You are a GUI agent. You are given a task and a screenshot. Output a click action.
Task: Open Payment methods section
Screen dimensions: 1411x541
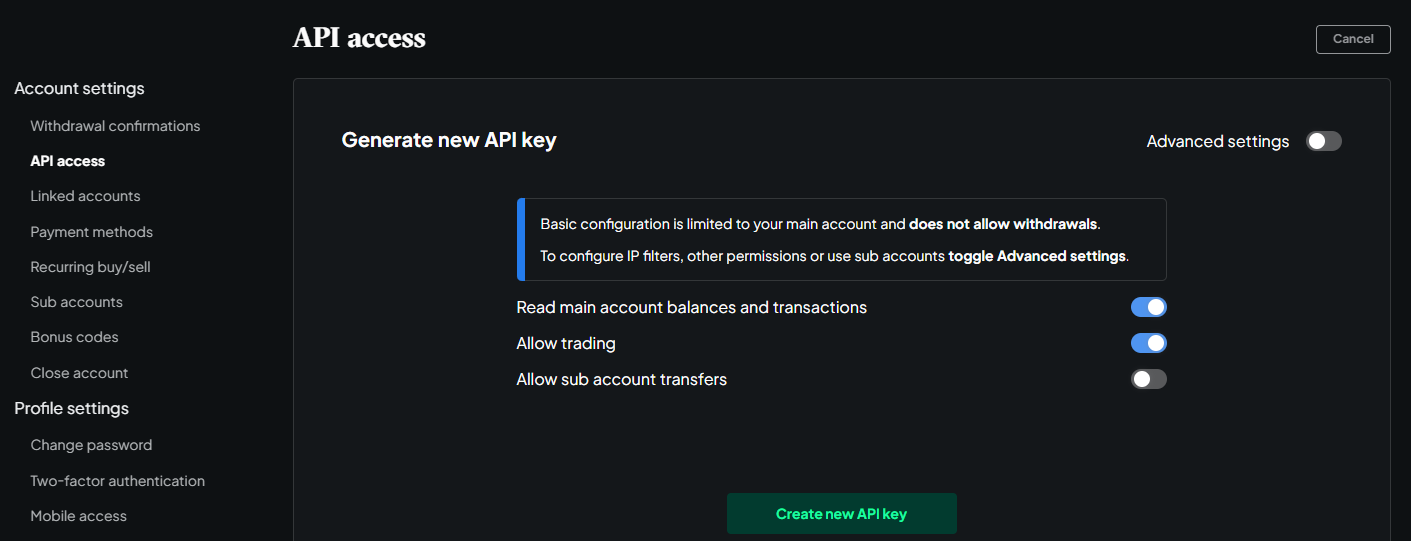tap(91, 232)
